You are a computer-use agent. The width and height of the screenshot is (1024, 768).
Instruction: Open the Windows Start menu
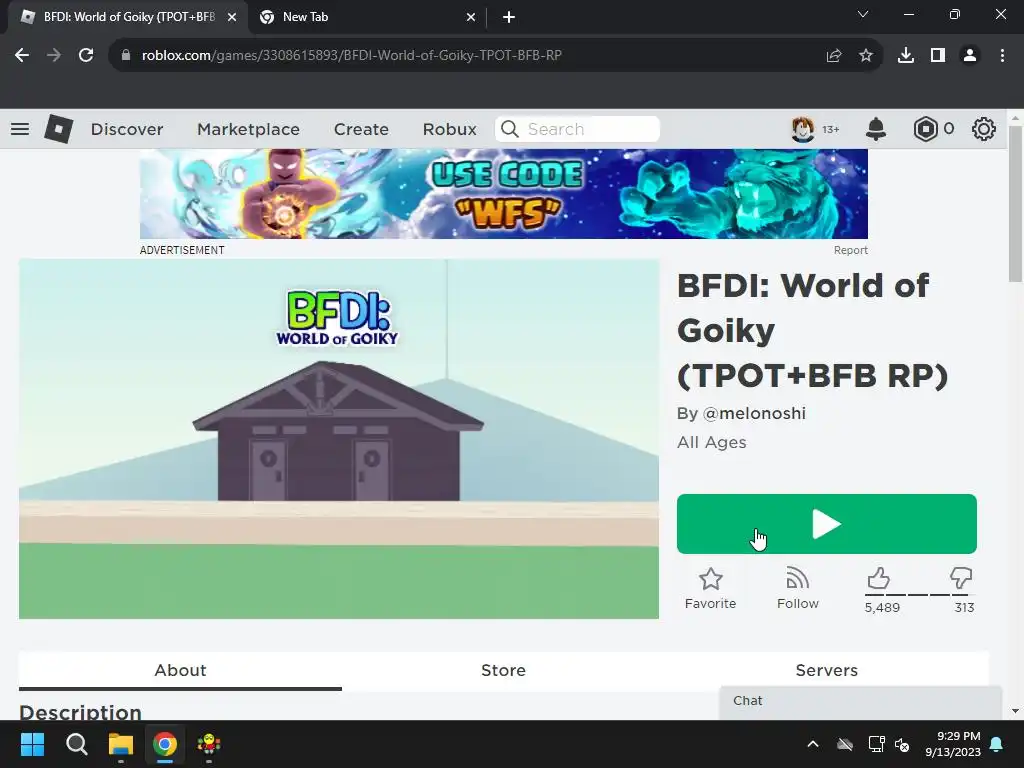click(x=32, y=744)
